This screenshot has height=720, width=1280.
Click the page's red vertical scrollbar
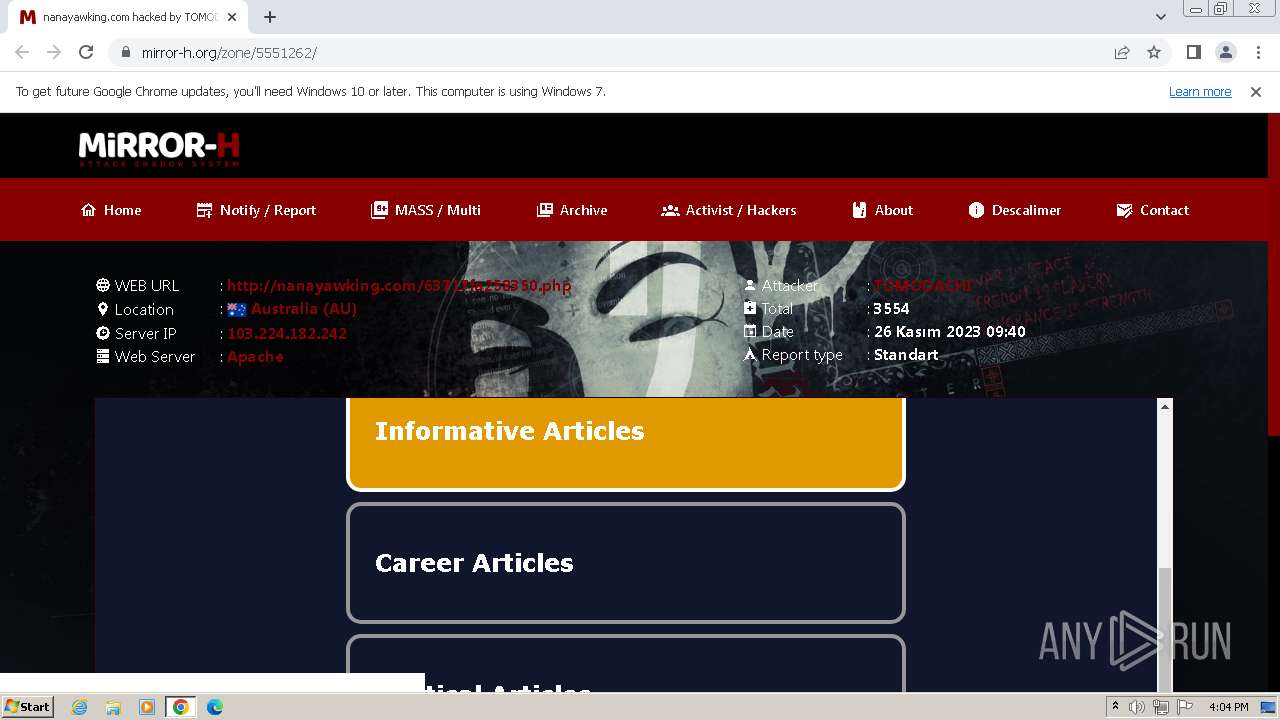click(x=1273, y=275)
